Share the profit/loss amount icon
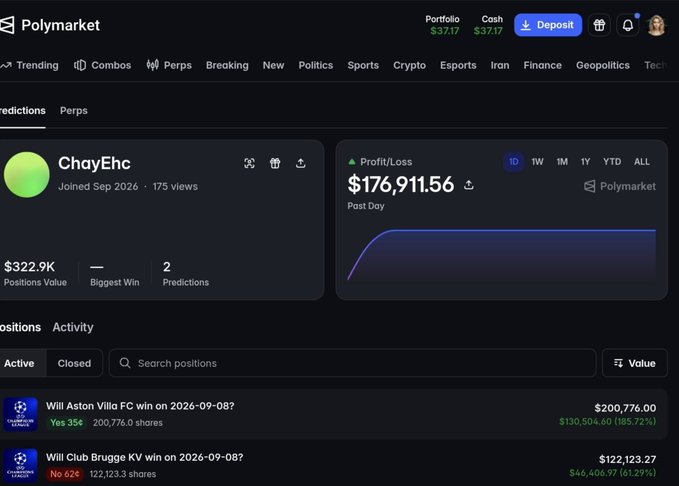Screen dimensions: 679x486 coord(469,185)
